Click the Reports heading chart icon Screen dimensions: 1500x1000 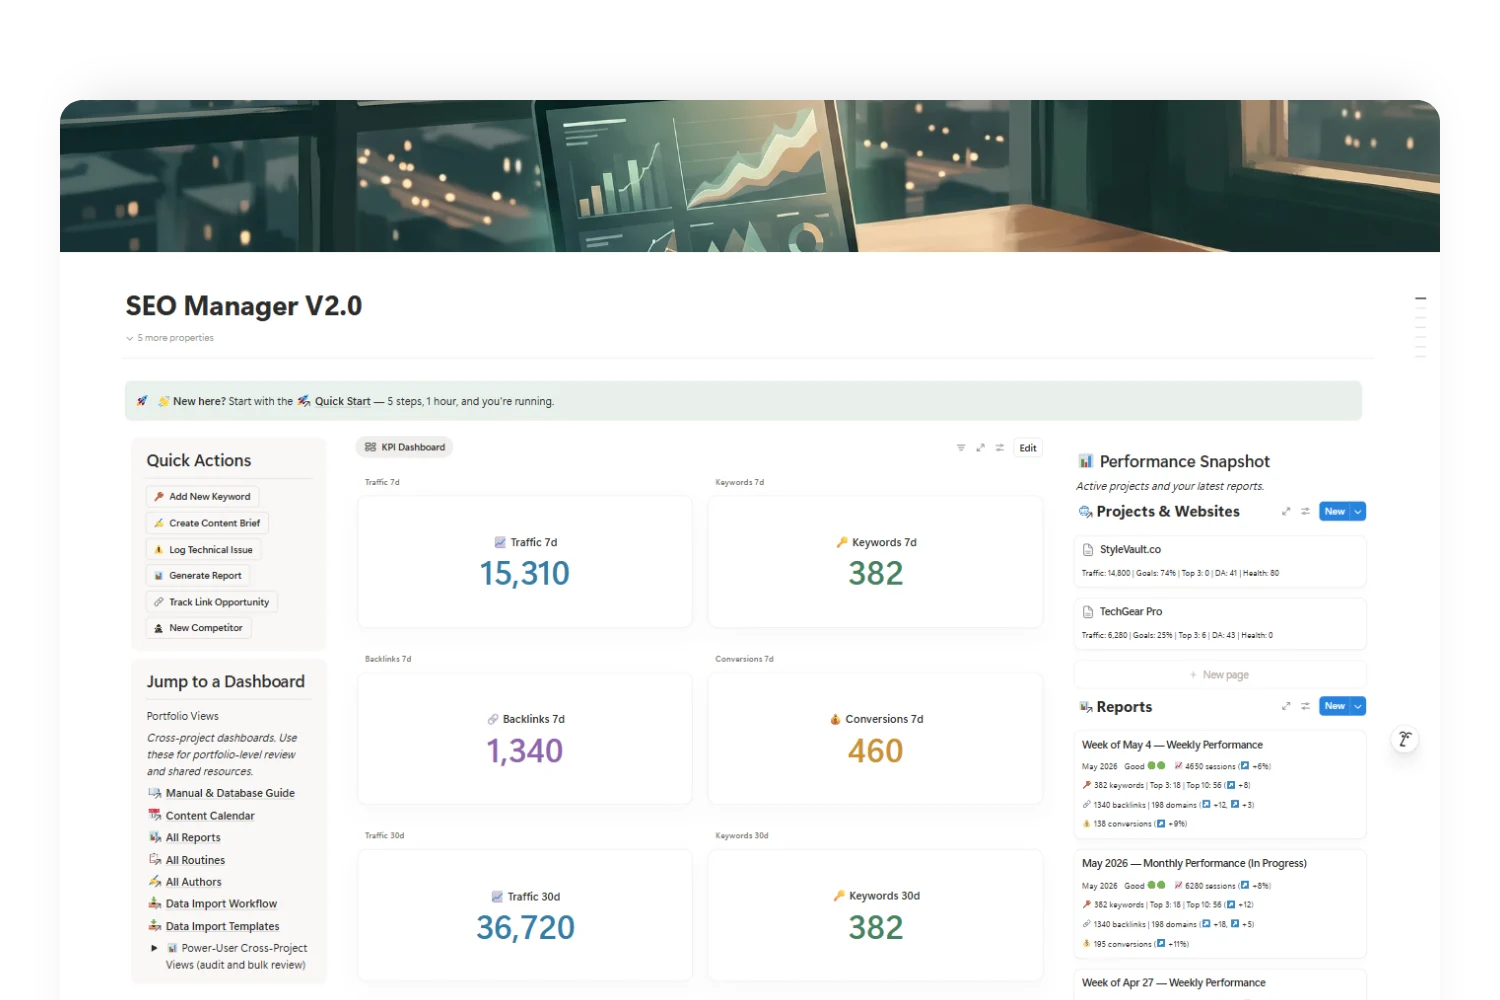pos(1085,707)
